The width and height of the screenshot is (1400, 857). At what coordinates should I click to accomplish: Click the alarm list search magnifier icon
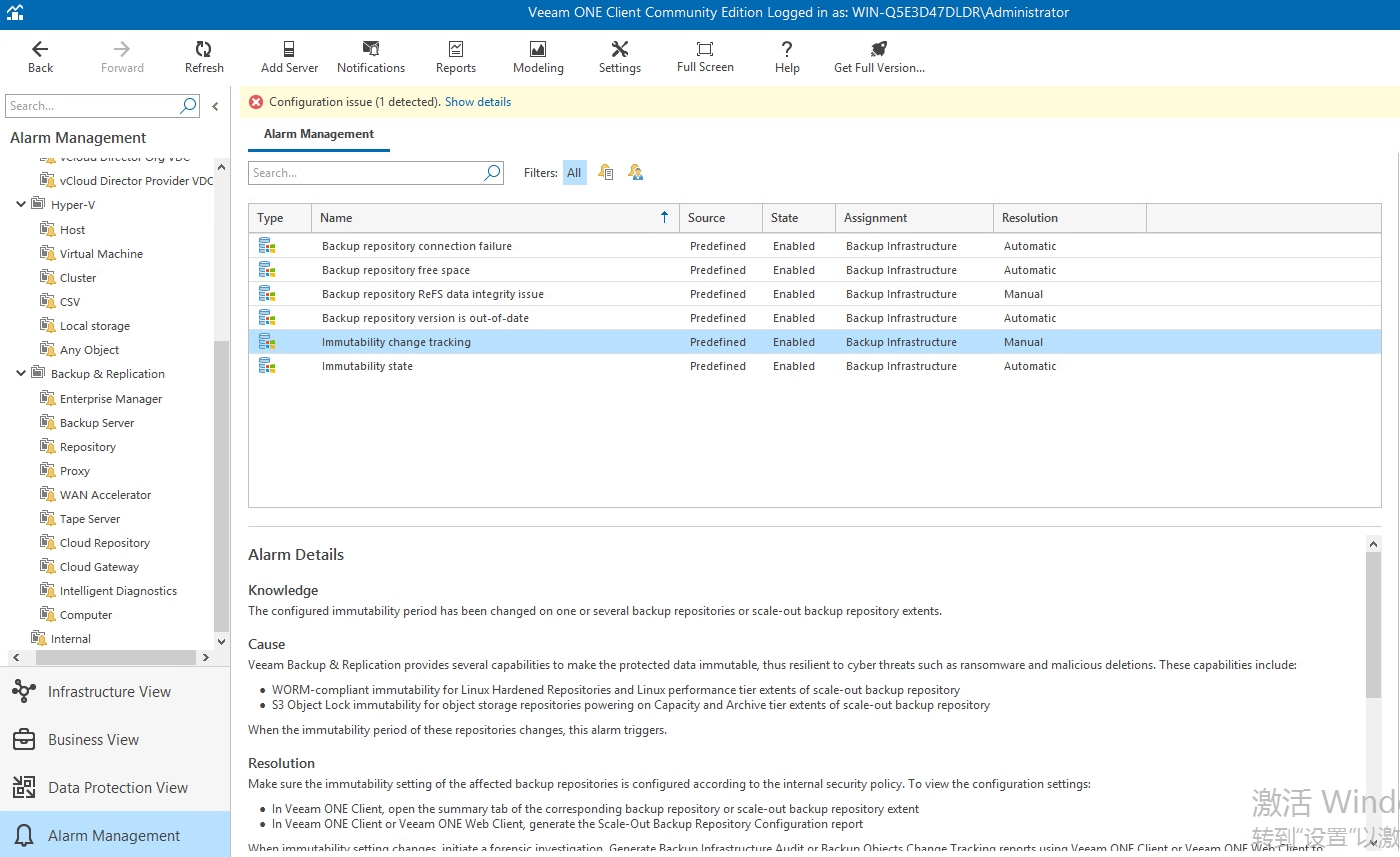coord(492,173)
